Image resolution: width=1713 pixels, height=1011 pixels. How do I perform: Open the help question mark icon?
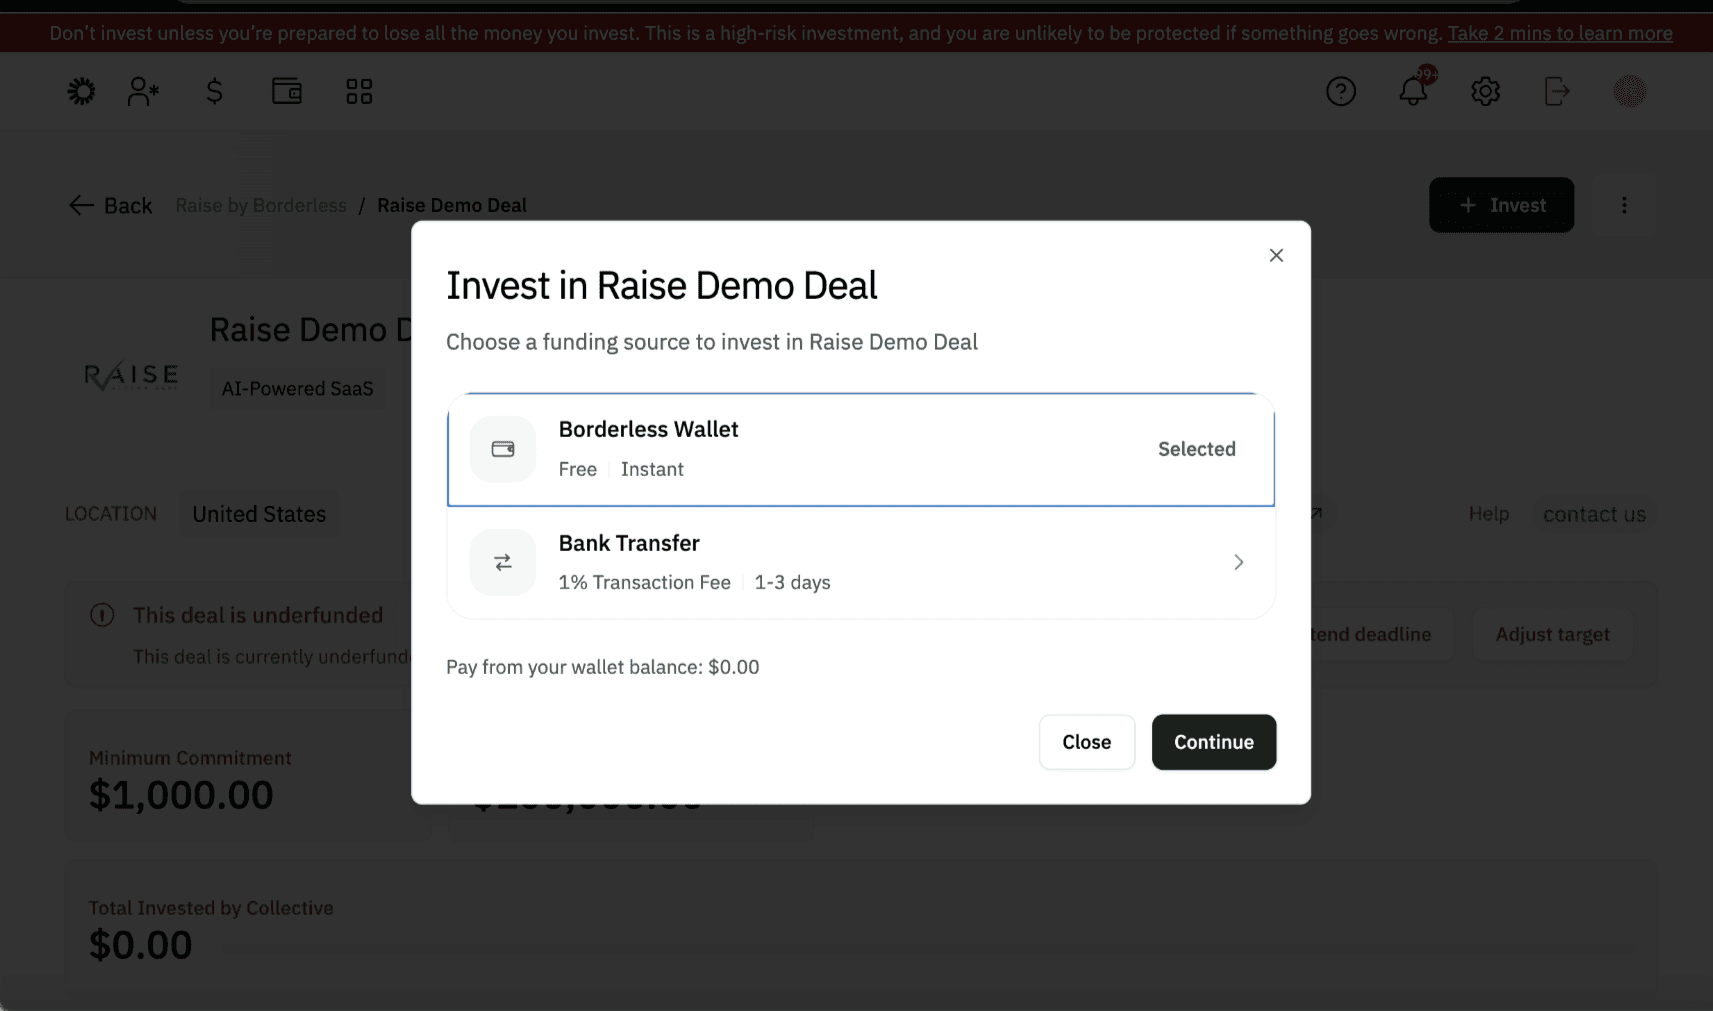coord(1341,92)
